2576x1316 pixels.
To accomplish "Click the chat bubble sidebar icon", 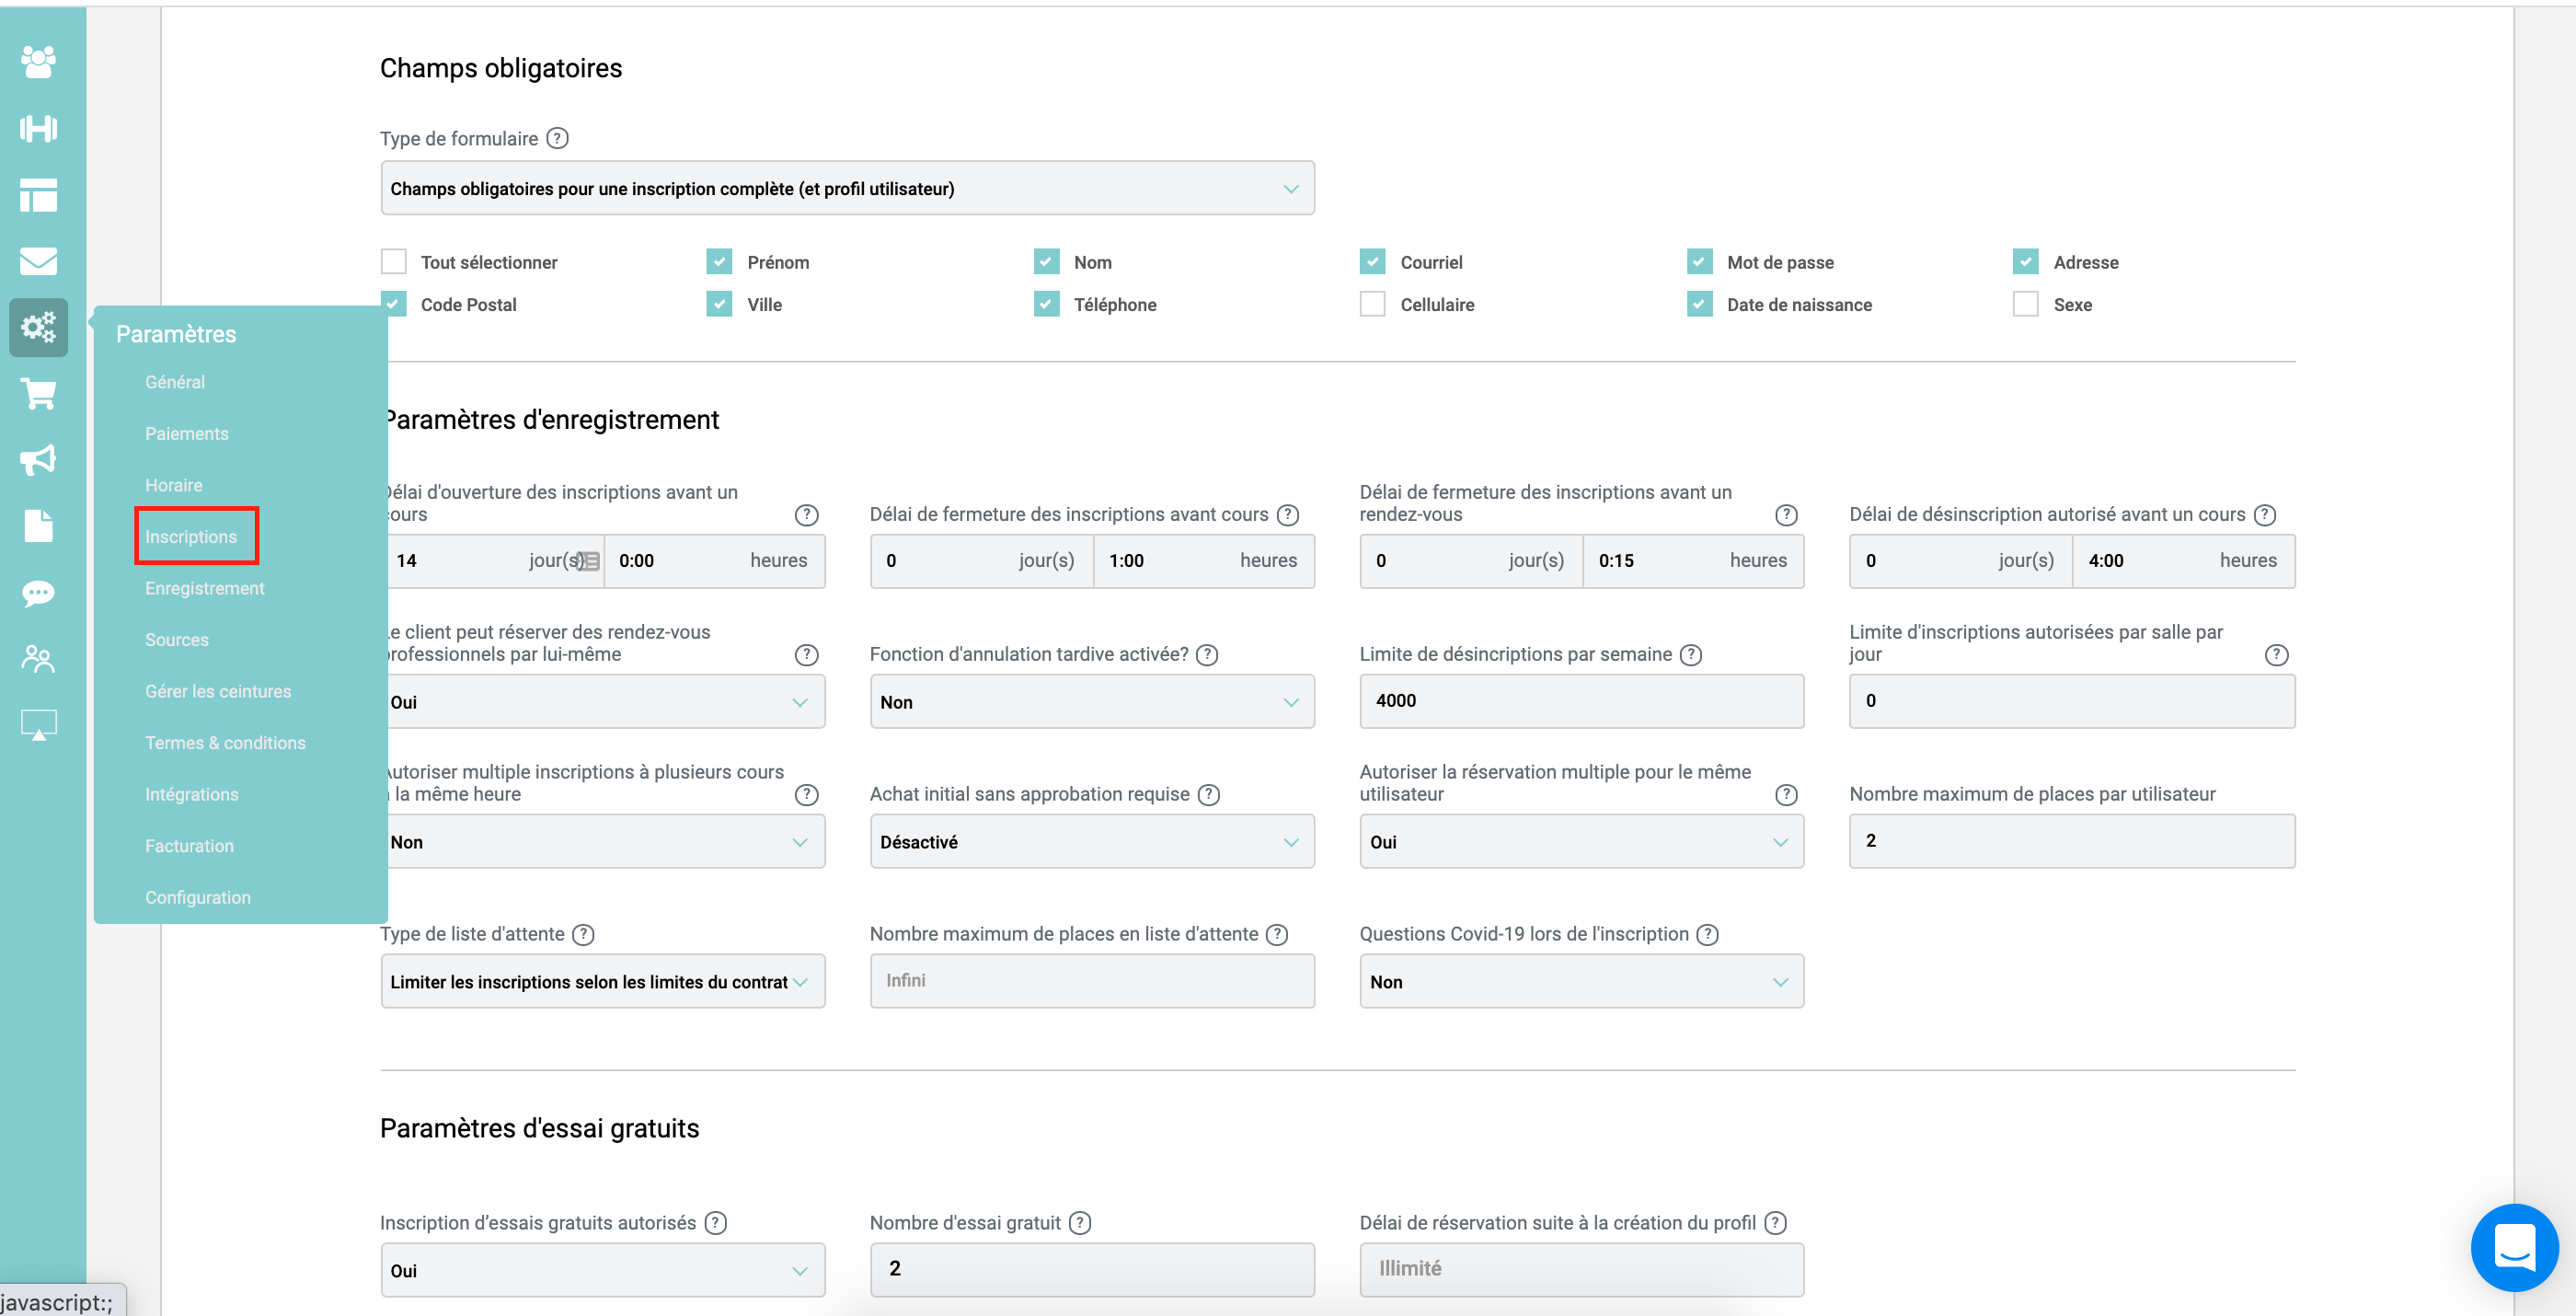I will pyautogui.click(x=38, y=593).
